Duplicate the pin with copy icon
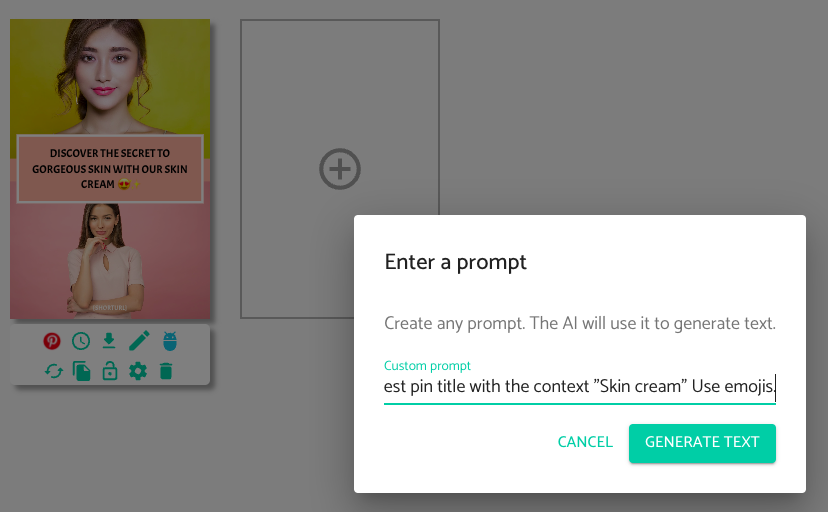Screen dimensions: 828x512 82,371
